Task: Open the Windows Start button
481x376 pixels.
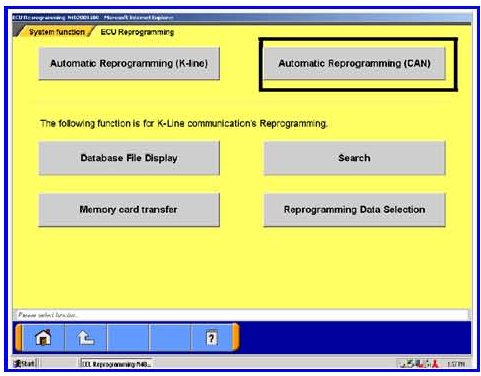Action: point(24,363)
